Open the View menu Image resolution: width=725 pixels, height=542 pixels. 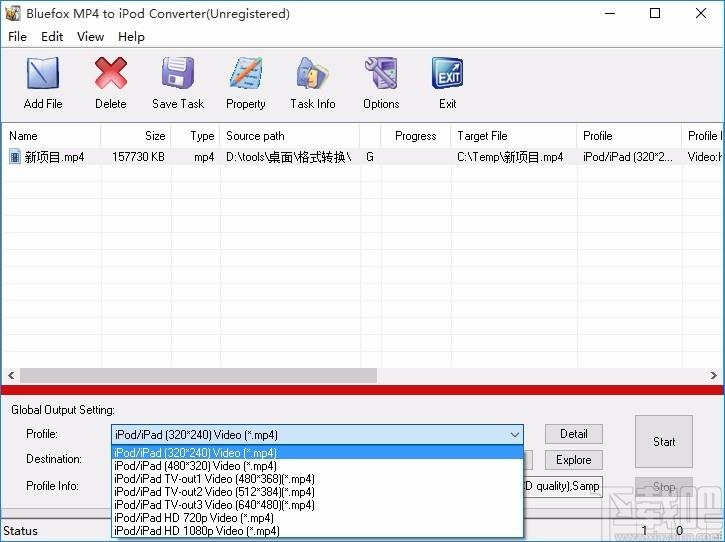[90, 37]
